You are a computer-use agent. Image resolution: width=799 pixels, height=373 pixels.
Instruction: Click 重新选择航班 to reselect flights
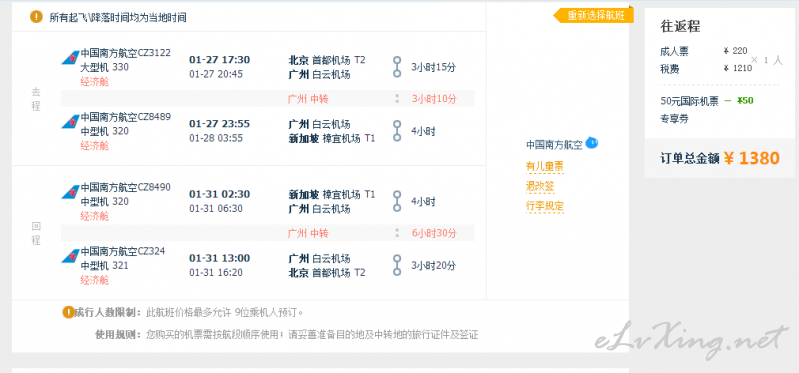coord(594,15)
